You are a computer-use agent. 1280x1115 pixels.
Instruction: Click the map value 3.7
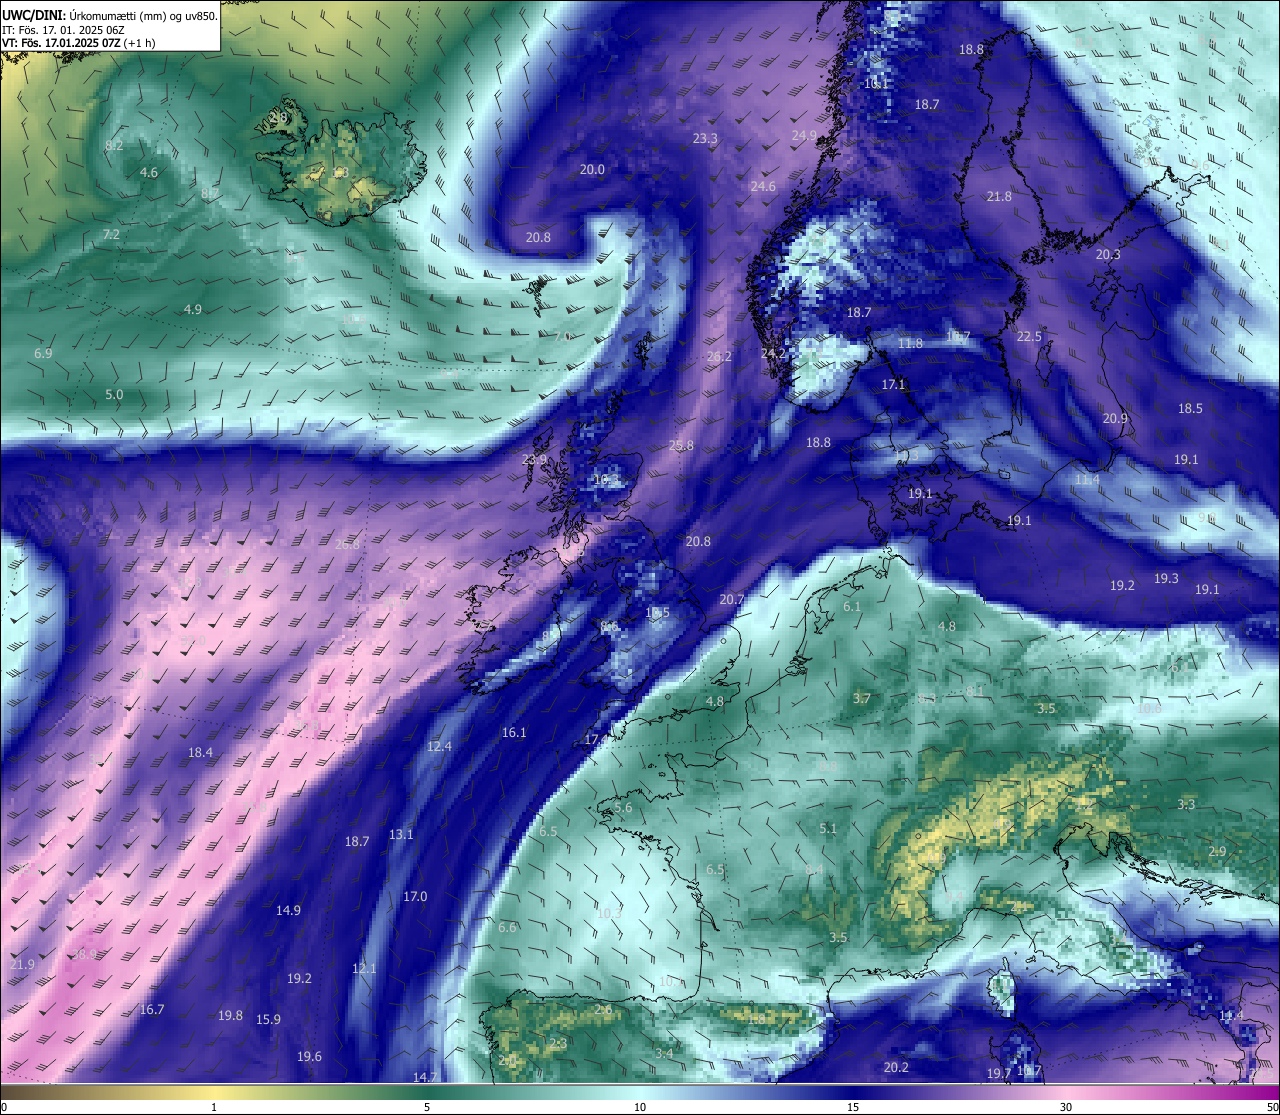click(x=862, y=699)
